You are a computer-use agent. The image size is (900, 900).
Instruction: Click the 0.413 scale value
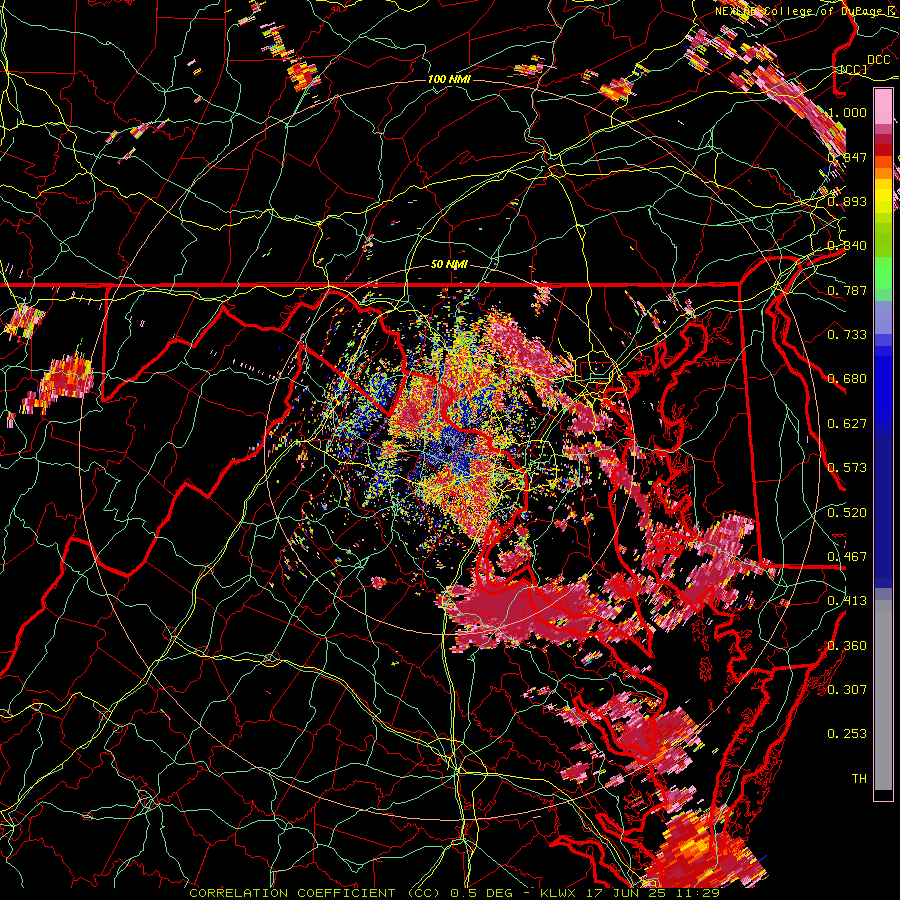click(847, 601)
